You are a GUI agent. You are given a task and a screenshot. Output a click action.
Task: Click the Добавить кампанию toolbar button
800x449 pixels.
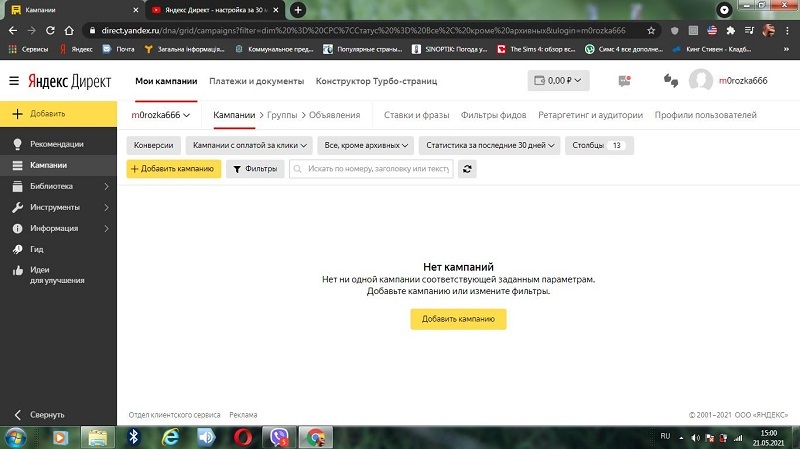point(173,169)
